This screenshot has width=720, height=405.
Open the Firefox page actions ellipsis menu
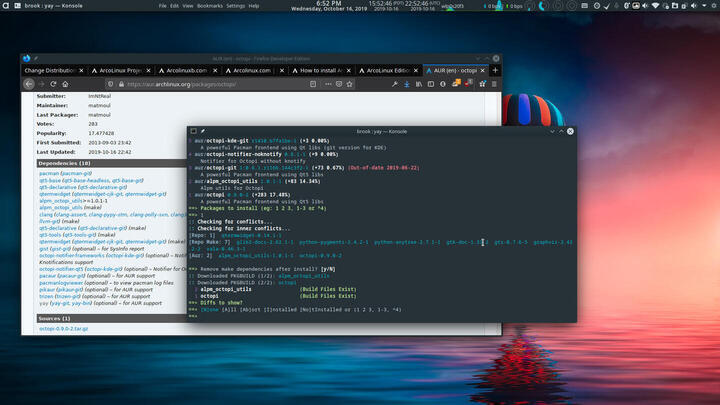coord(328,84)
